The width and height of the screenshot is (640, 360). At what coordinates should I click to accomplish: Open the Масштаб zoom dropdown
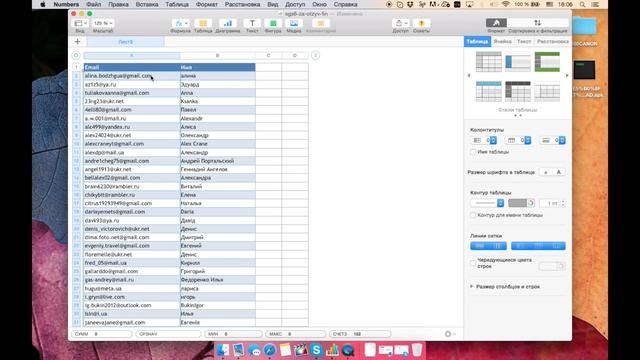click(103, 23)
